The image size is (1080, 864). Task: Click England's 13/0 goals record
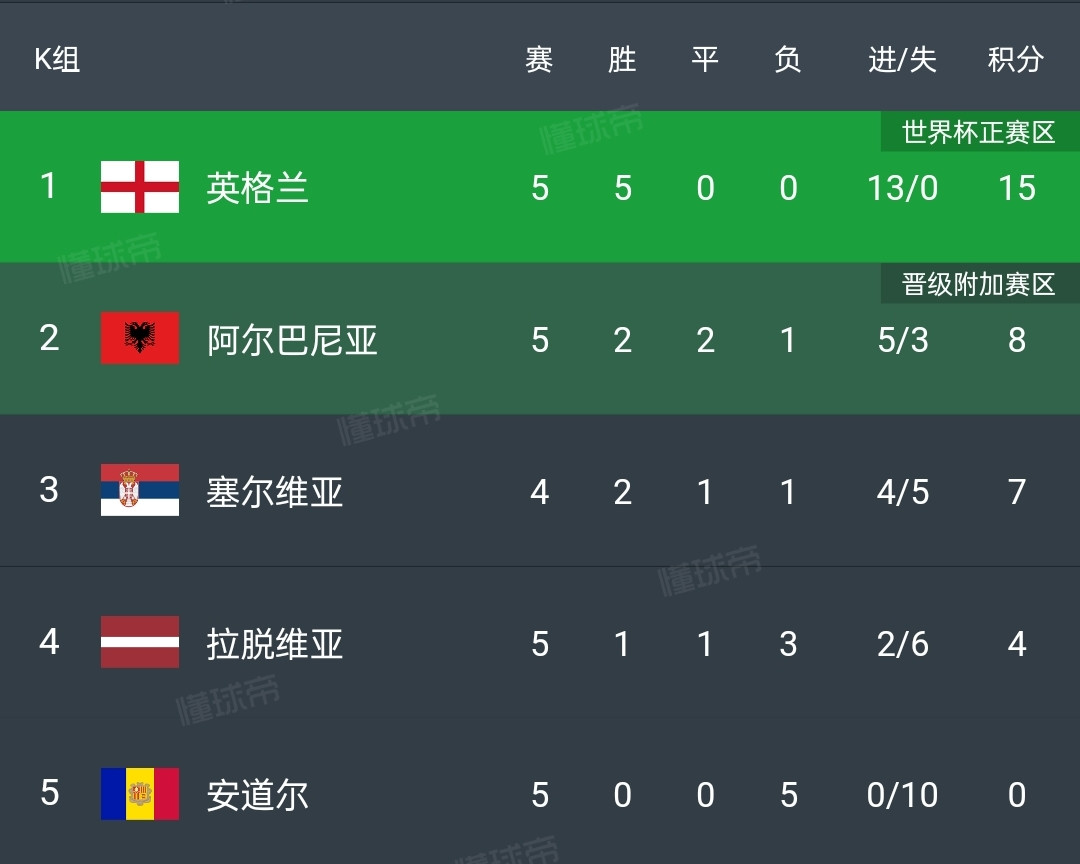[x=902, y=188]
